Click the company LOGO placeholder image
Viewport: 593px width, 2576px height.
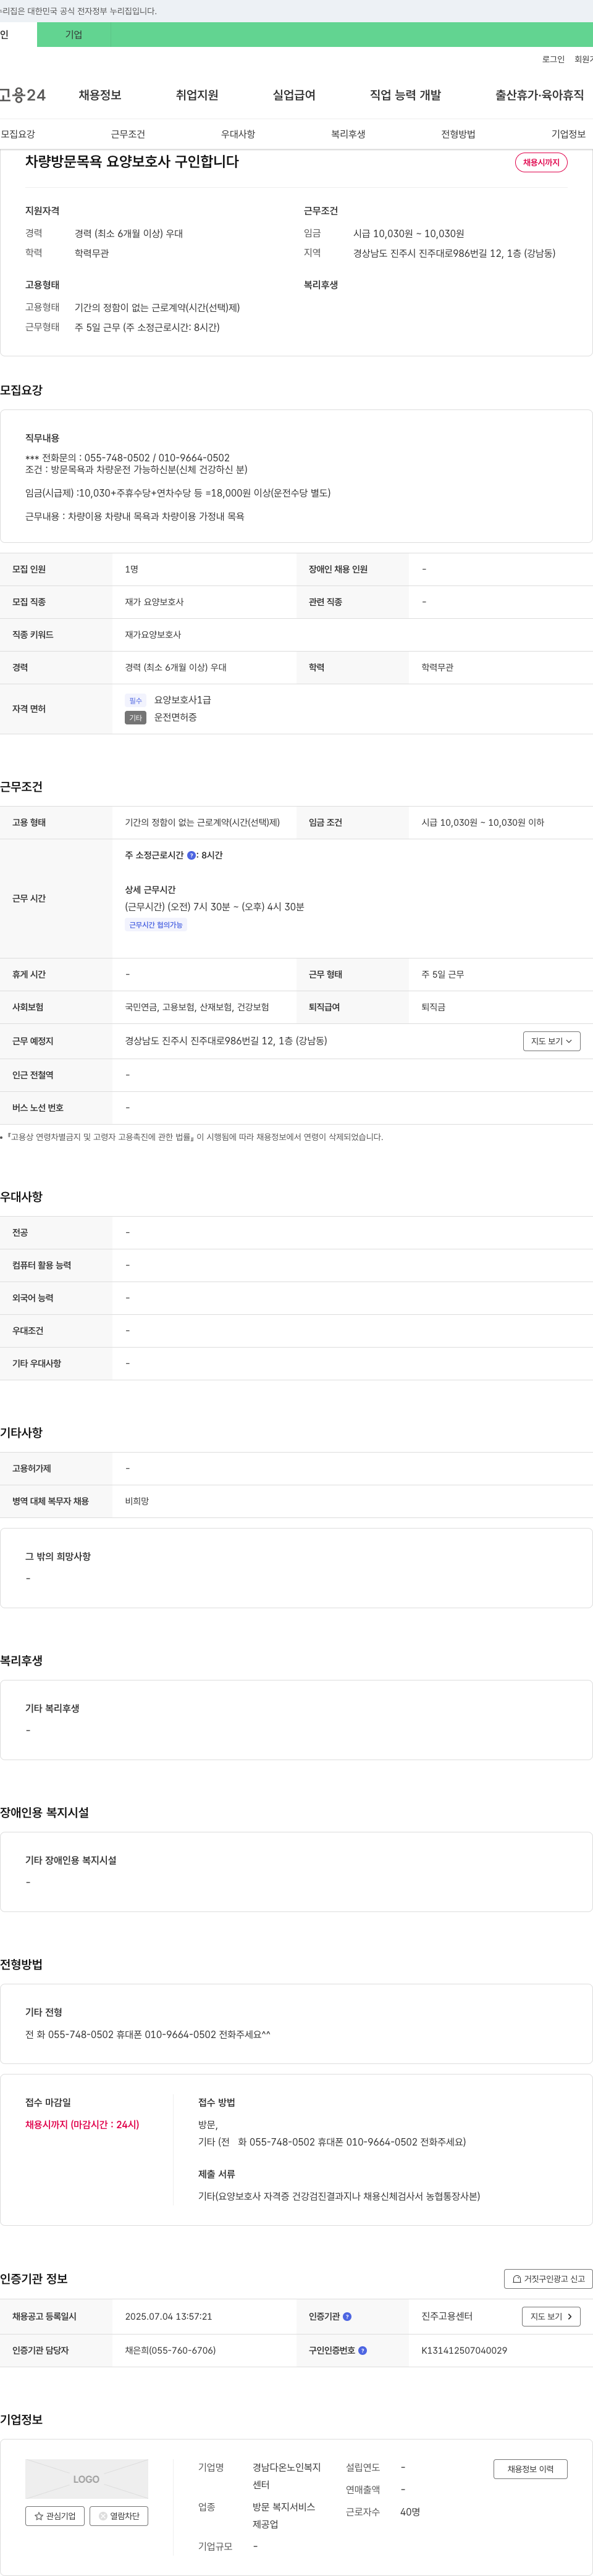tap(86, 2478)
